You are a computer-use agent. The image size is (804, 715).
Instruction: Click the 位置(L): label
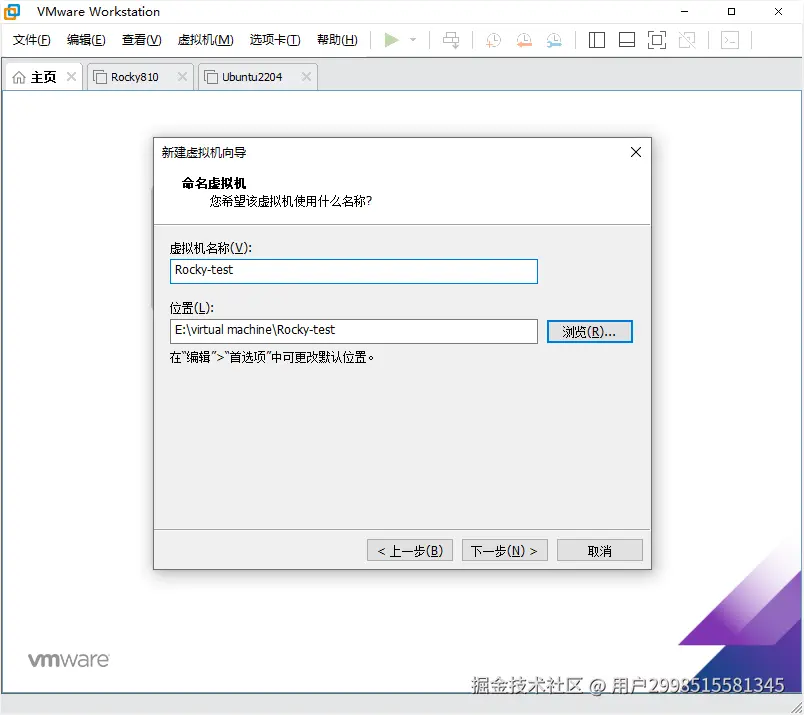[x=192, y=308]
